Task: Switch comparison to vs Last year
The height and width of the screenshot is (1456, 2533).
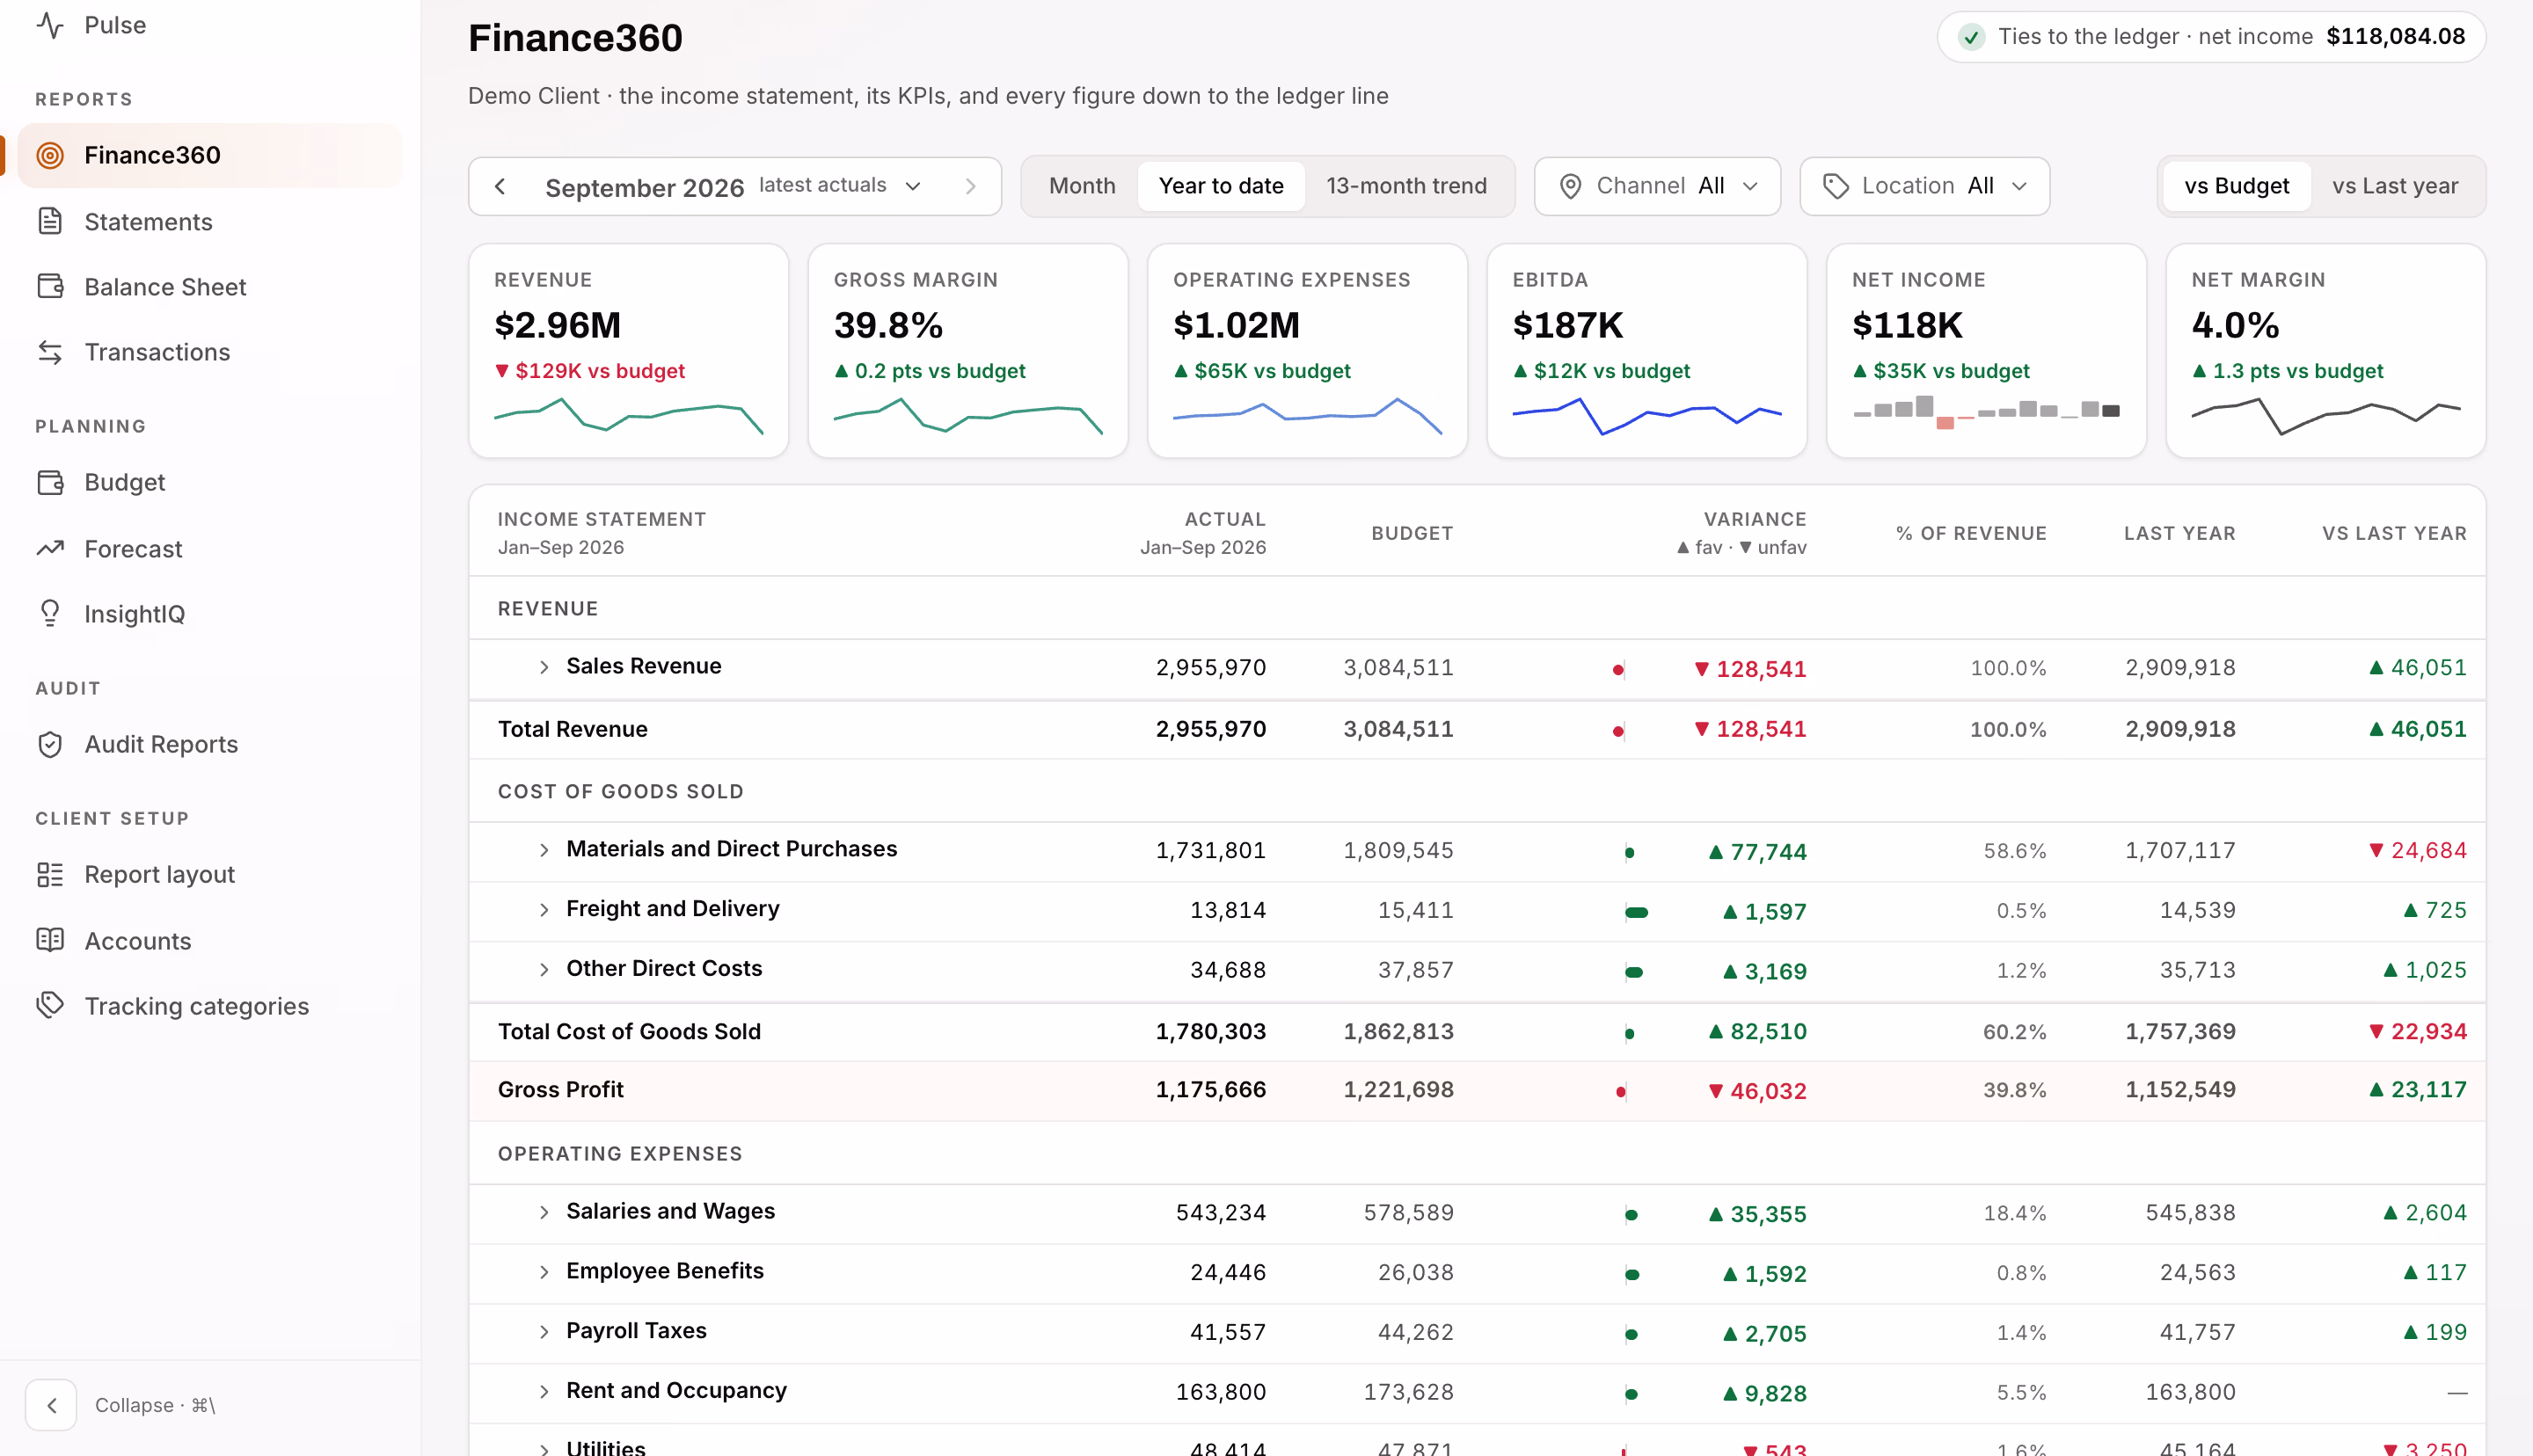Action: pos(2394,186)
